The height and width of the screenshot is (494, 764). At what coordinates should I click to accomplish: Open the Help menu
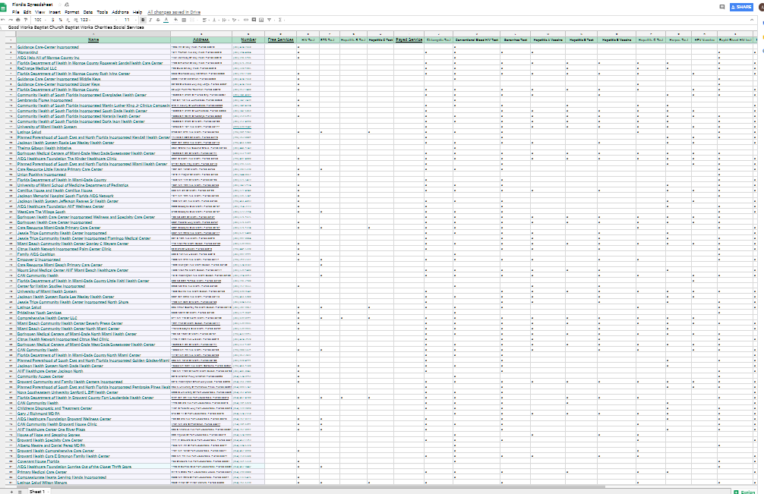click(137, 12)
